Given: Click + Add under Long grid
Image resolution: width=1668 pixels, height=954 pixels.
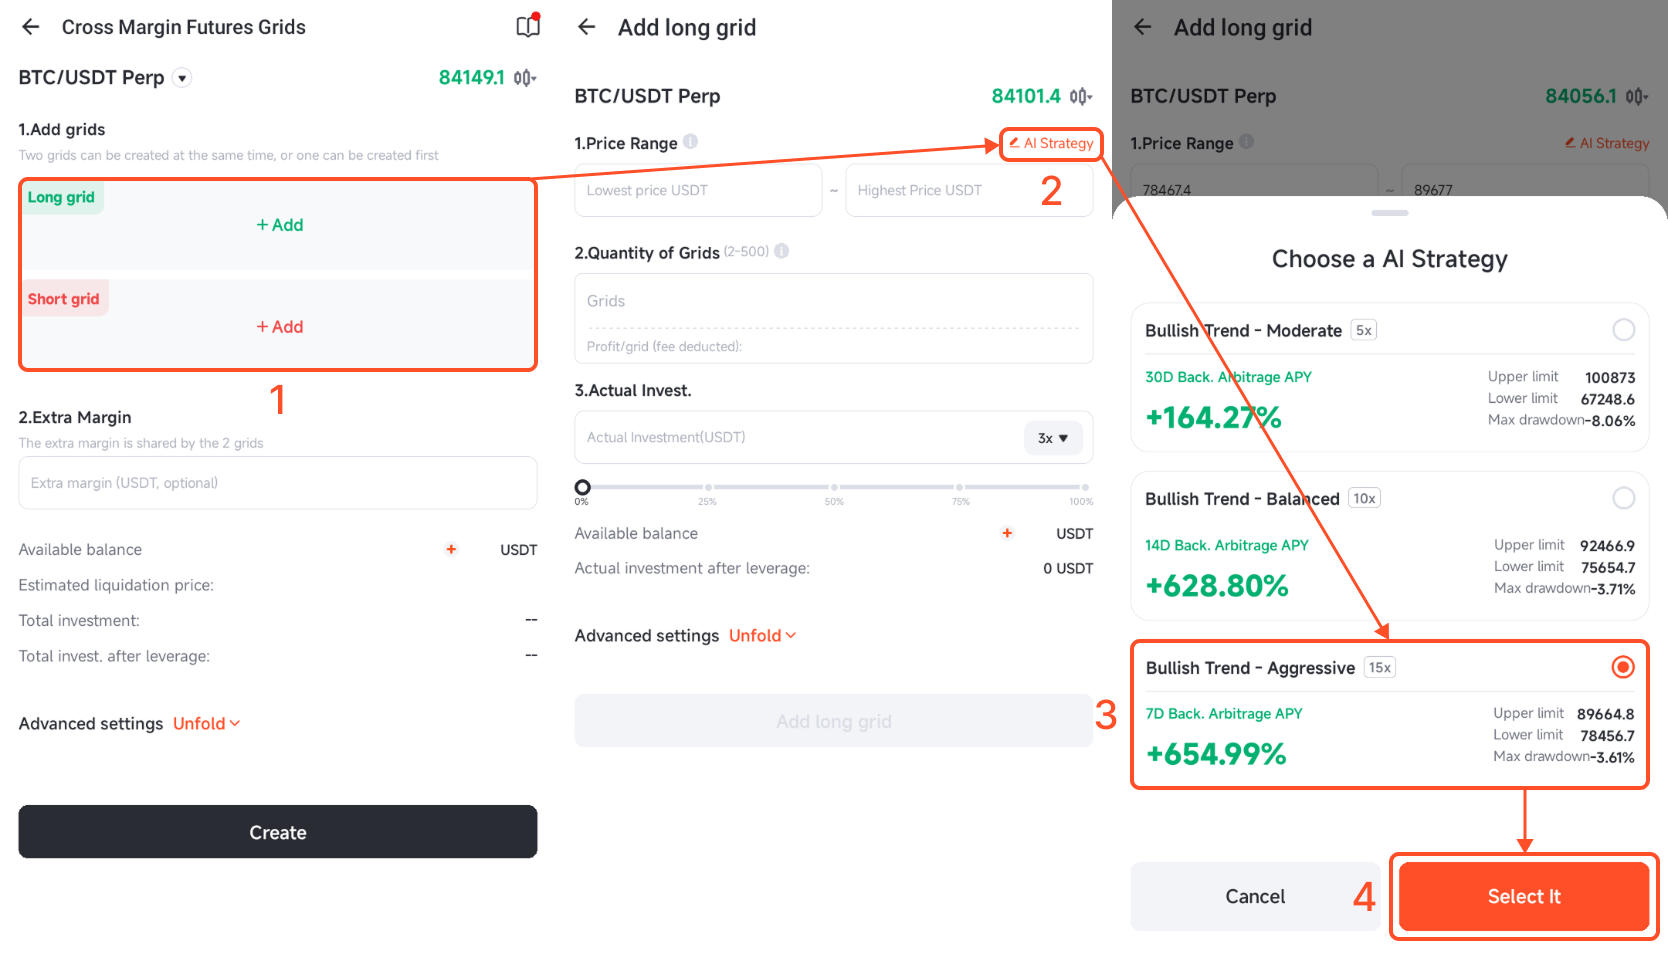Looking at the screenshot, I should point(280,225).
